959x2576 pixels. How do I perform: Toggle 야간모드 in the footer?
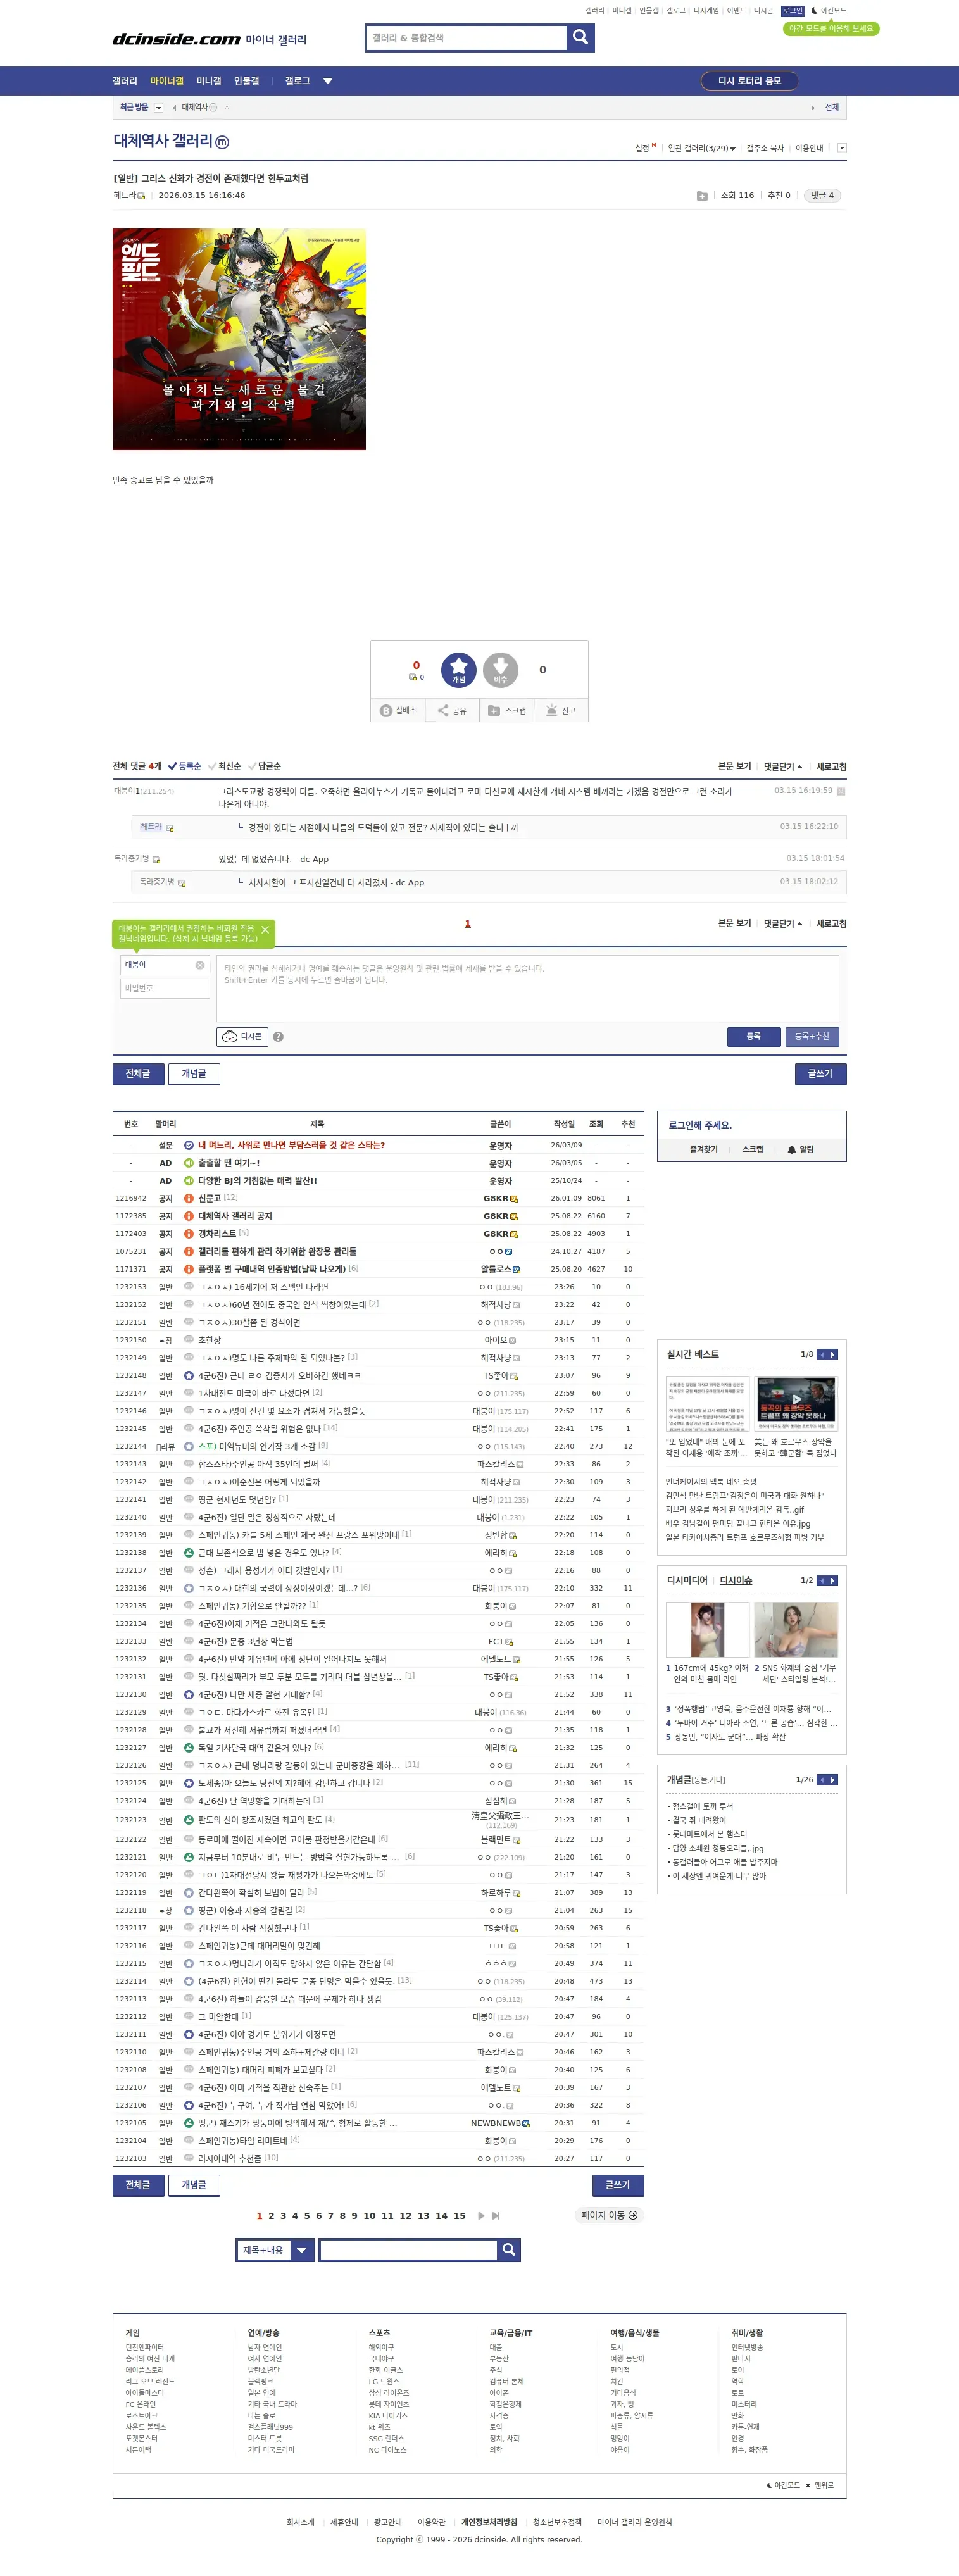(783, 2485)
